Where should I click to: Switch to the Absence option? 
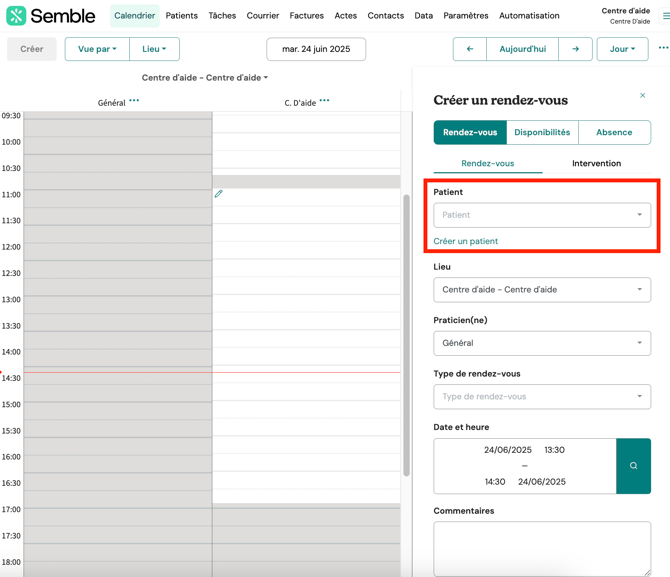pyautogui.click(x=613, y=132)
